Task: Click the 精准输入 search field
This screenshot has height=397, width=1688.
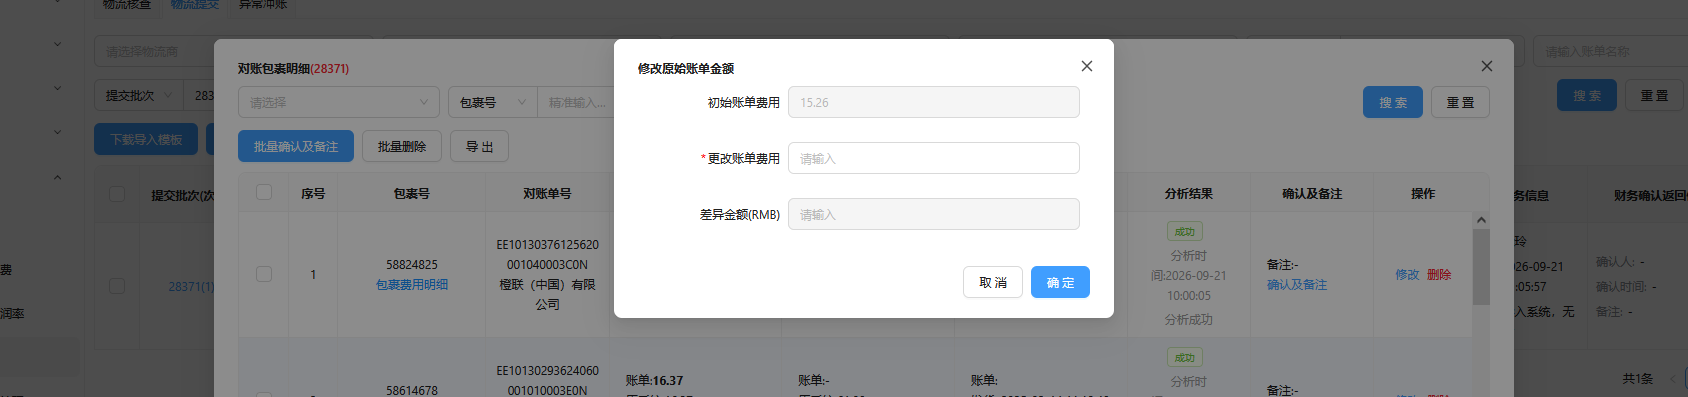Action: [x=576, y=102]
